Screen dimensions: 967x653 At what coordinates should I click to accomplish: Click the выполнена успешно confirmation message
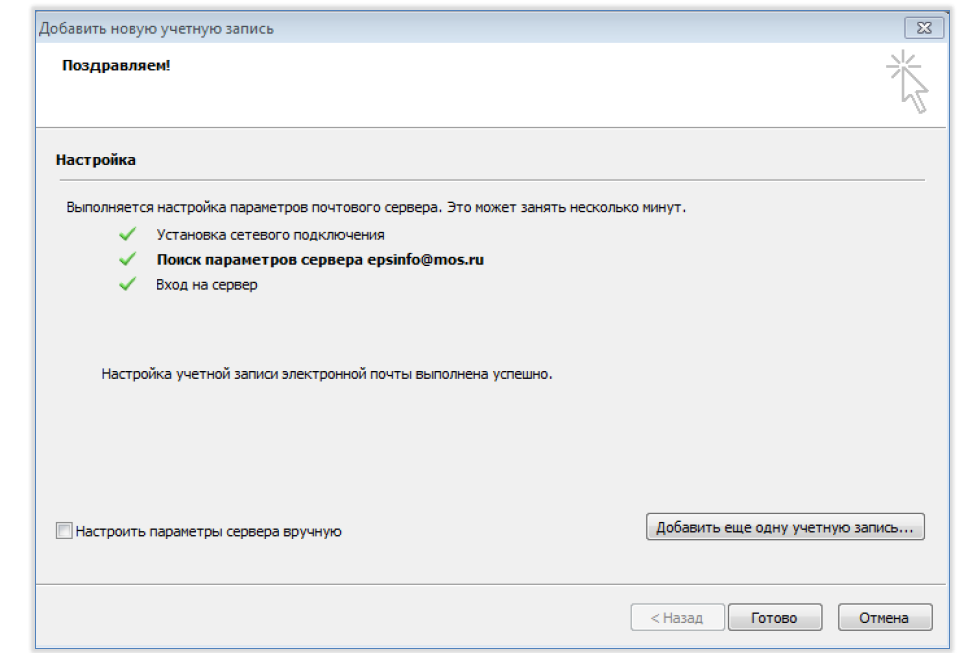327,374
